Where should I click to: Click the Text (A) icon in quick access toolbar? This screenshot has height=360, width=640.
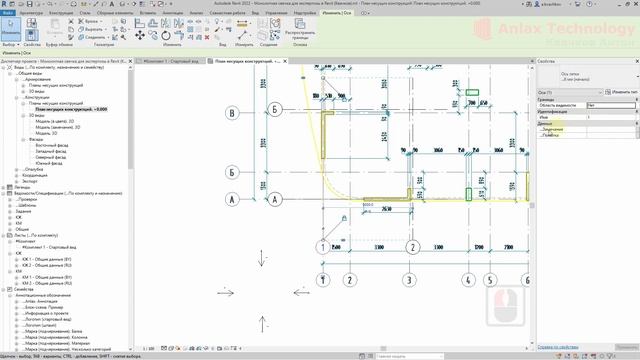[x=111, y=4]
